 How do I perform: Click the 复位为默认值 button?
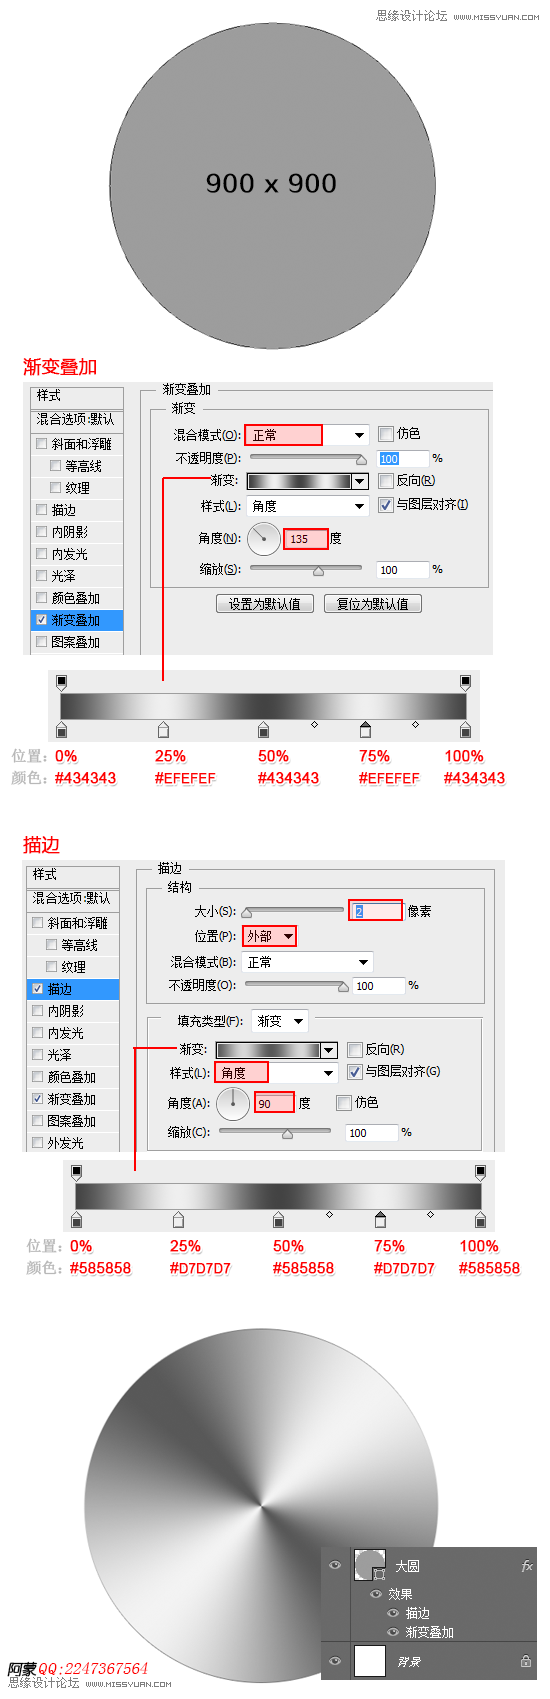(373, 604)
